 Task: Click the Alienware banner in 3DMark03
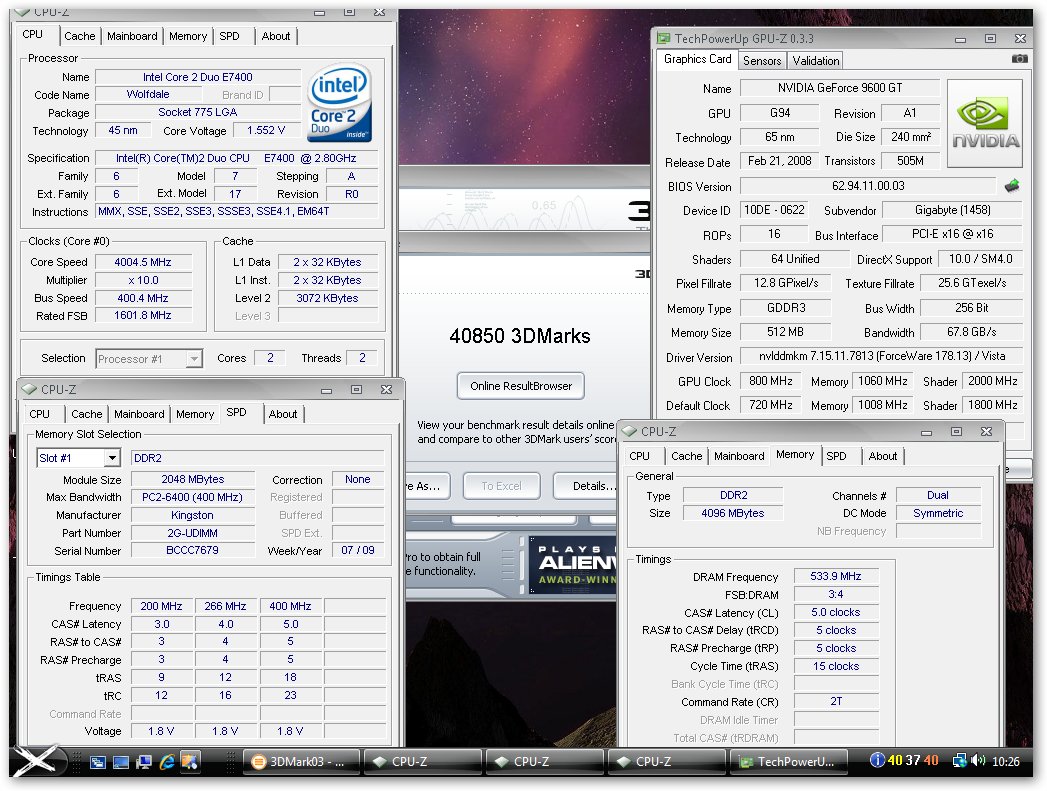[x=572, y=564]
